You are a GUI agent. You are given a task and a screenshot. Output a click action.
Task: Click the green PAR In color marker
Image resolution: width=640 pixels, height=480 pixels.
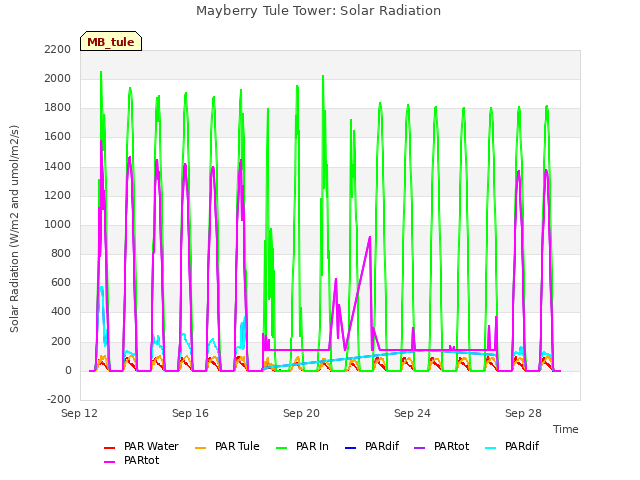[282, 447]
